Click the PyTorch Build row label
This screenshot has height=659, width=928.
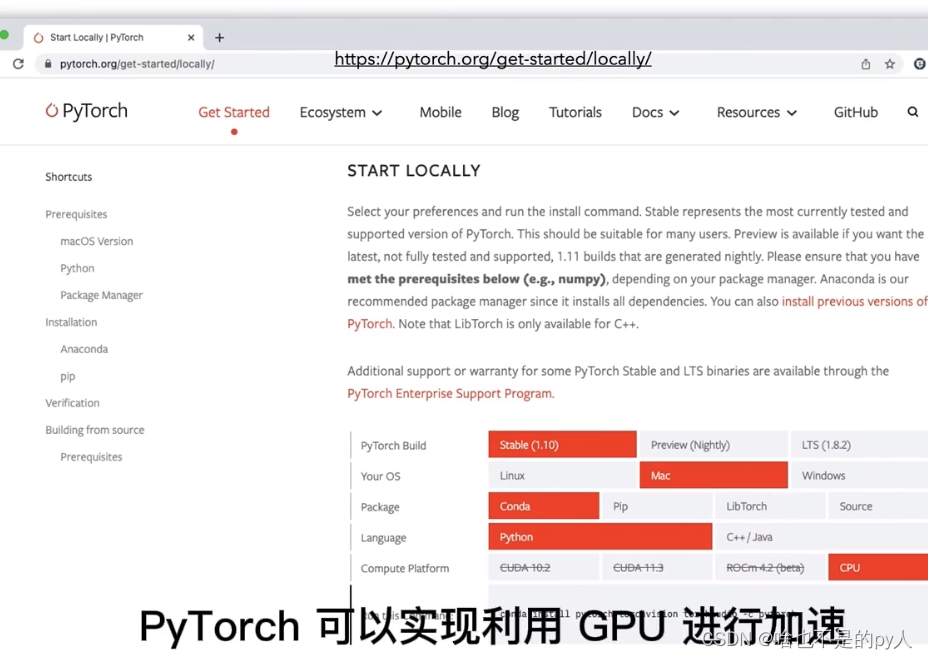393,445
